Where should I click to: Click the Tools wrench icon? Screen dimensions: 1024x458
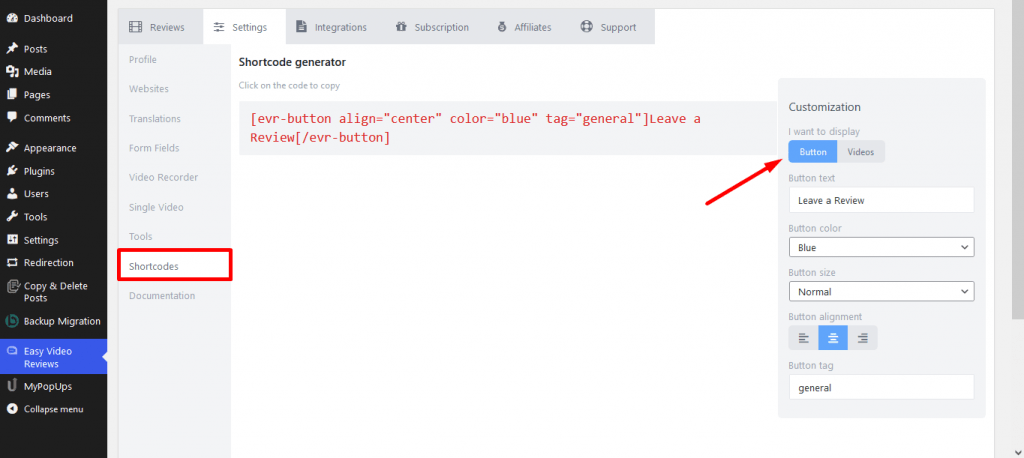pos(12,217)
